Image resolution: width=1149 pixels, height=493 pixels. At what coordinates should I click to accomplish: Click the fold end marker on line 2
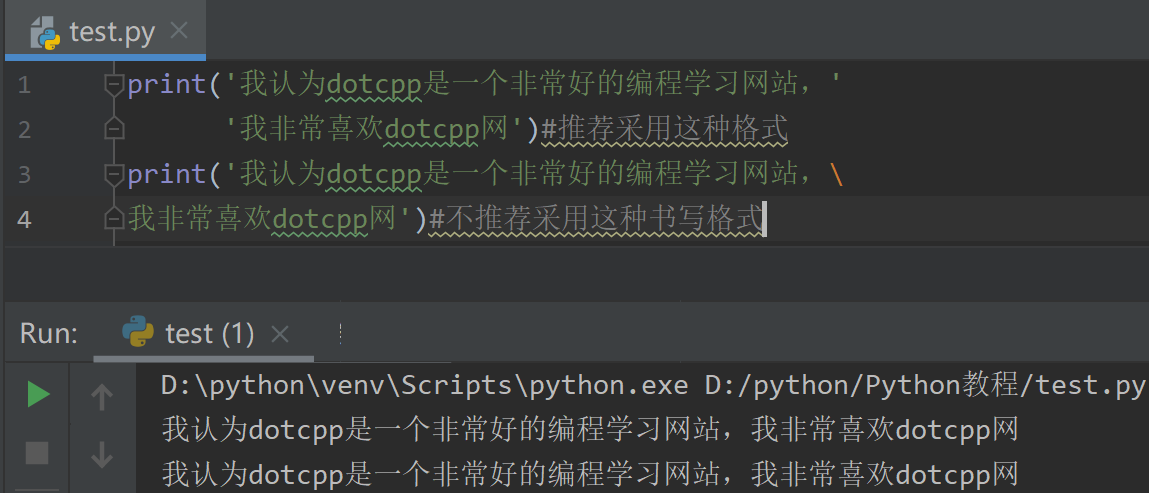(113, 129)
